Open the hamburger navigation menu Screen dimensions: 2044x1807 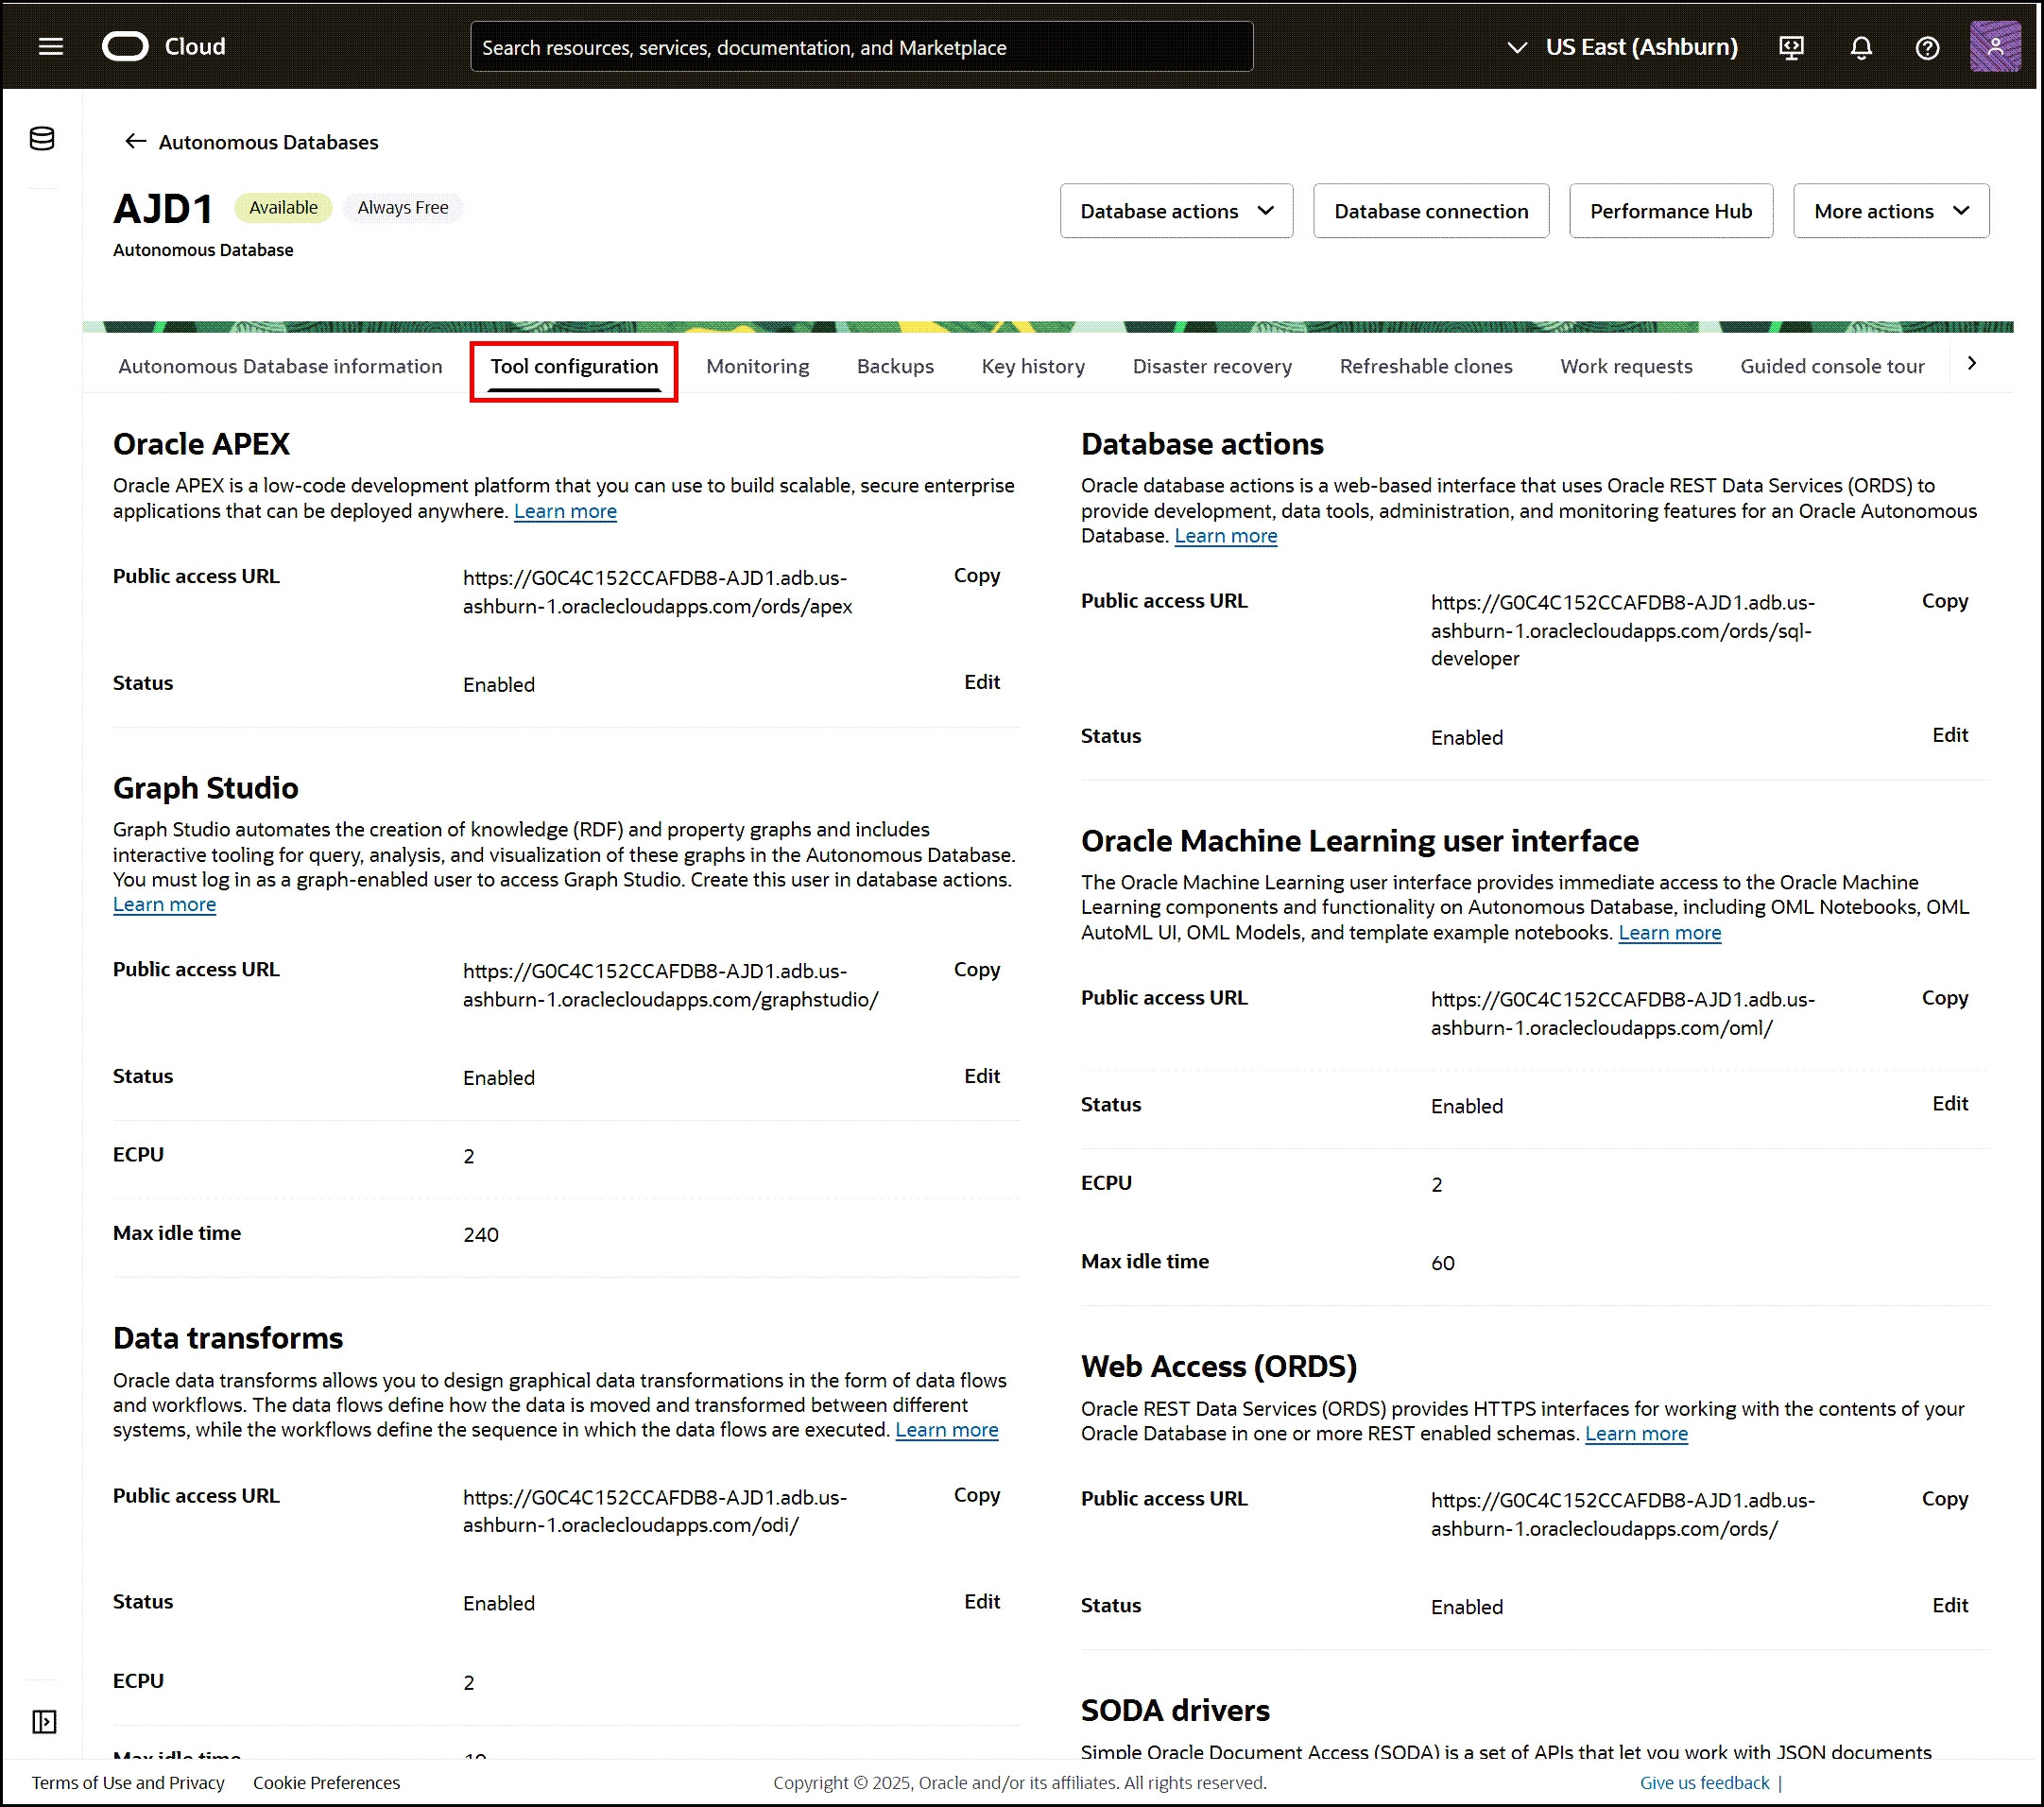click(51, 47)
